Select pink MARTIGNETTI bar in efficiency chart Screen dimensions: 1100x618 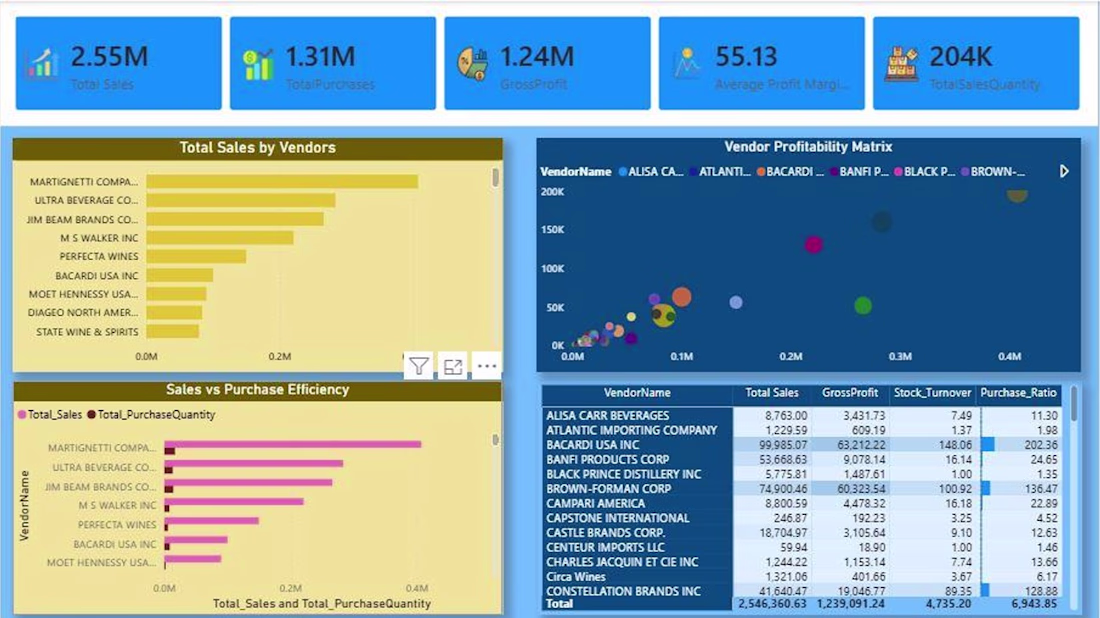click(x=293, y=444)
